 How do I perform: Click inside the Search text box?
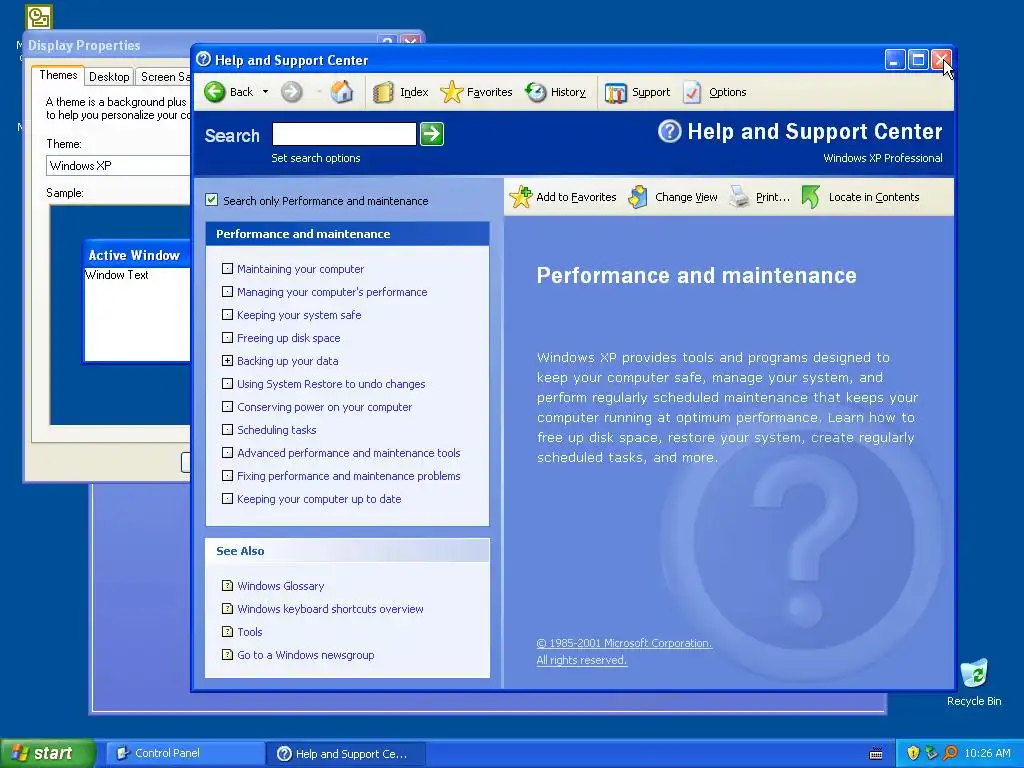344,134
